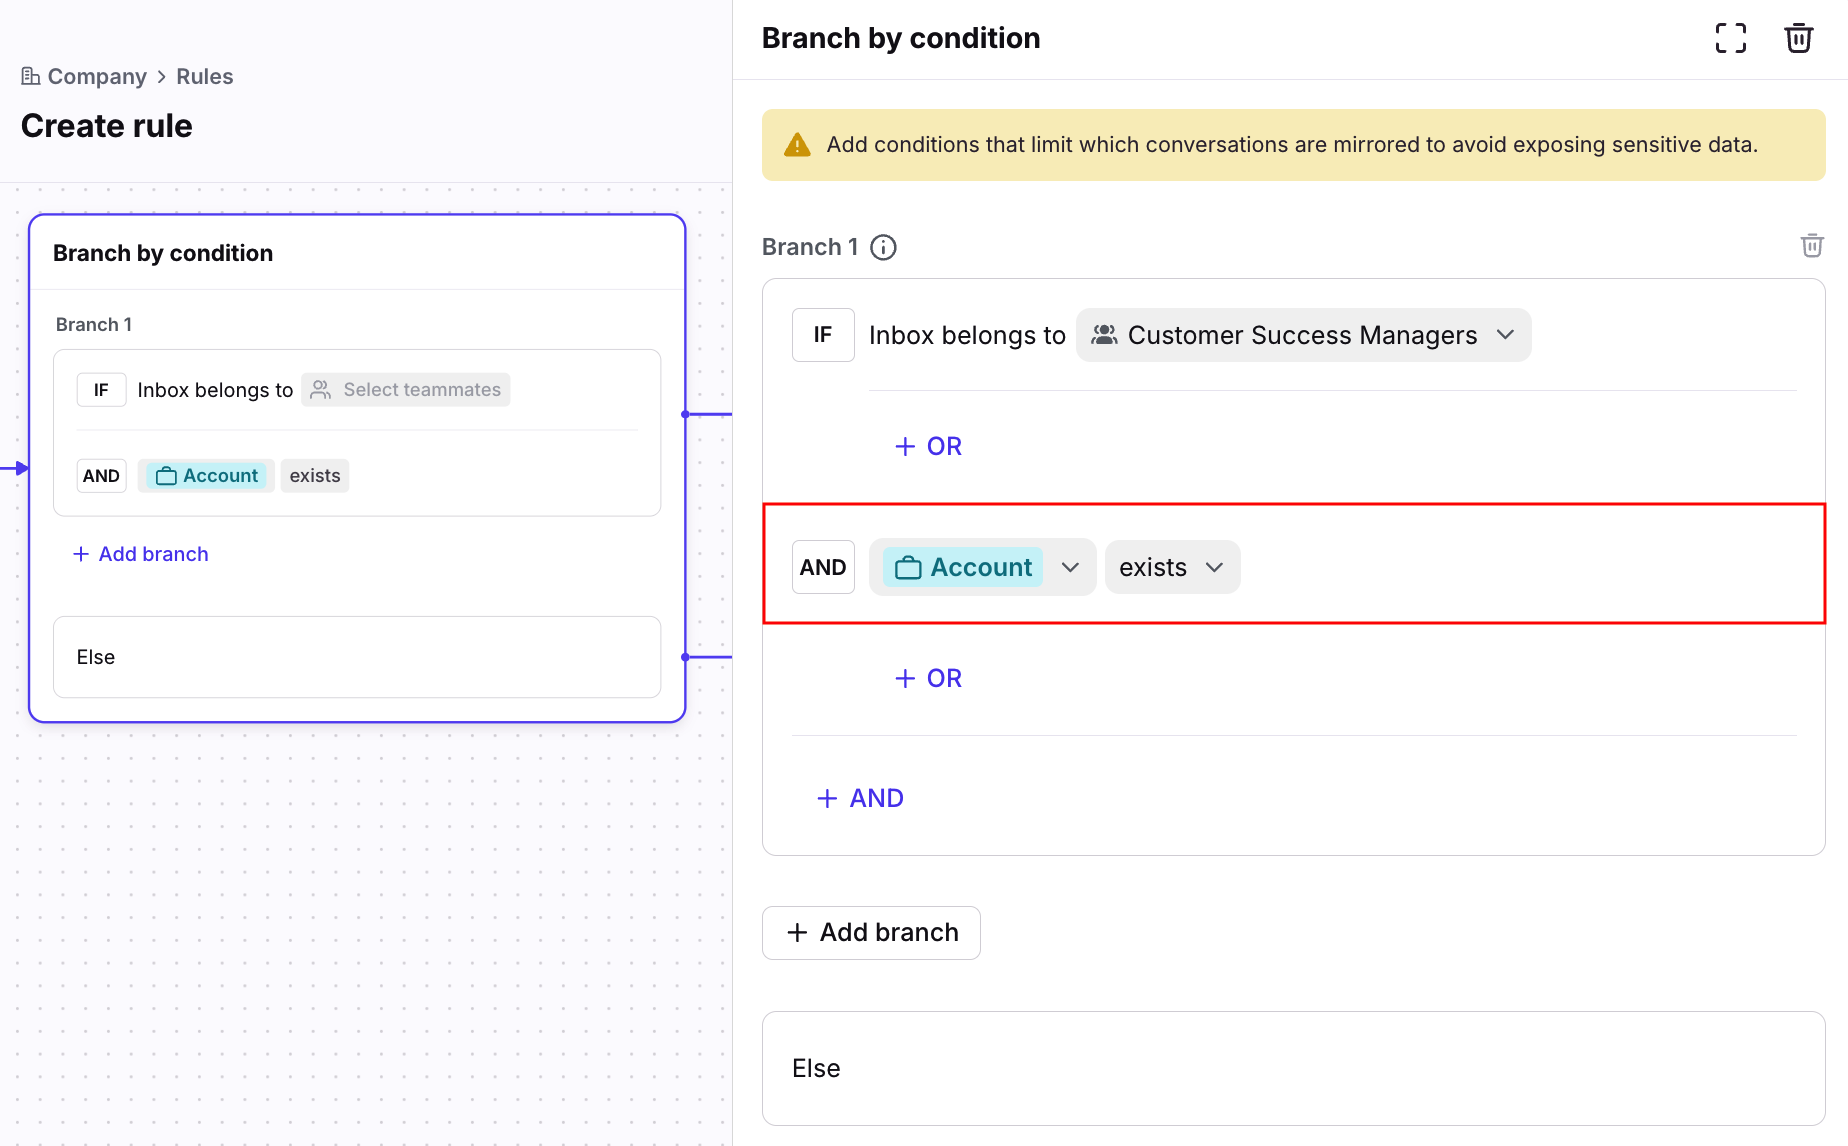The height and width of the screenshot is (1146, 1848).
Task: Click Add branch button in right panel
Action: pos(871,932)
